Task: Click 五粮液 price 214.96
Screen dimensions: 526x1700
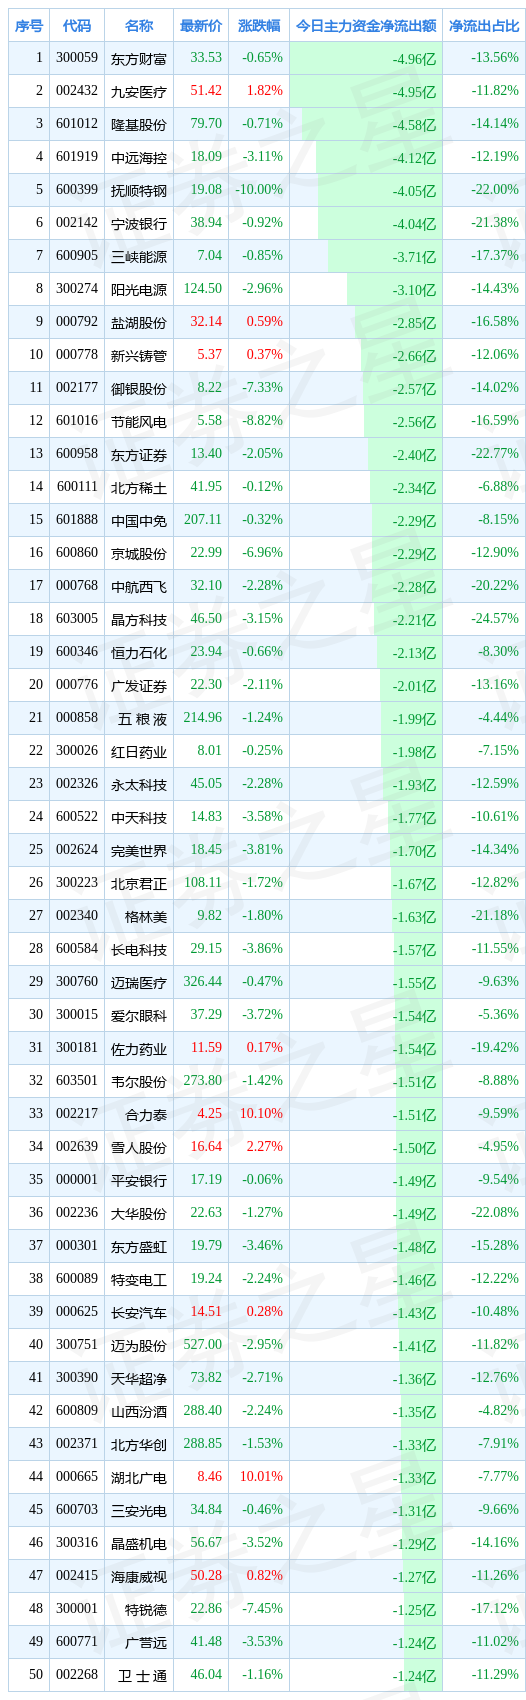Action: pos(203,718)
